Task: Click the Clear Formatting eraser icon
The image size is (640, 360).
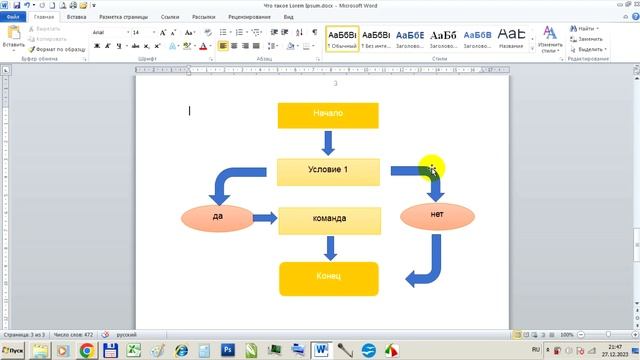Action: (208, 32)
